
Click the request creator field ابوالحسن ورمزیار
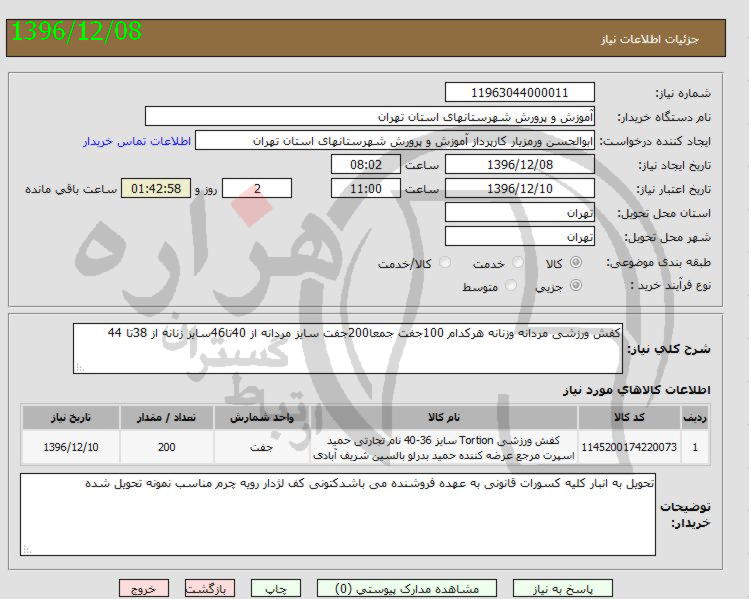click(x=395, y=140)
